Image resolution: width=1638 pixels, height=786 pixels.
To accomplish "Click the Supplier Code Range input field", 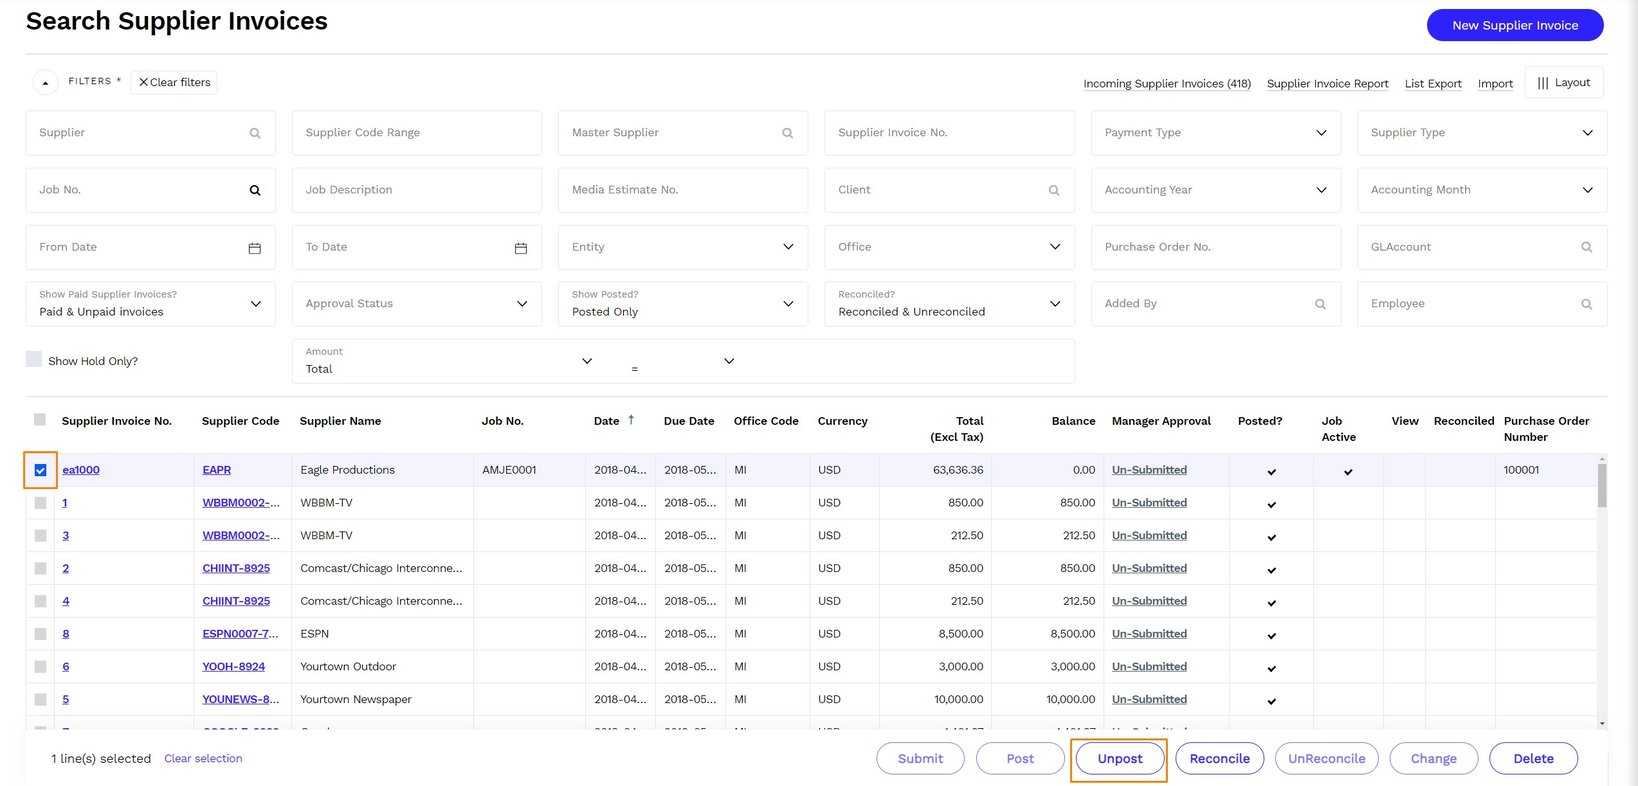I will point(416,133).
